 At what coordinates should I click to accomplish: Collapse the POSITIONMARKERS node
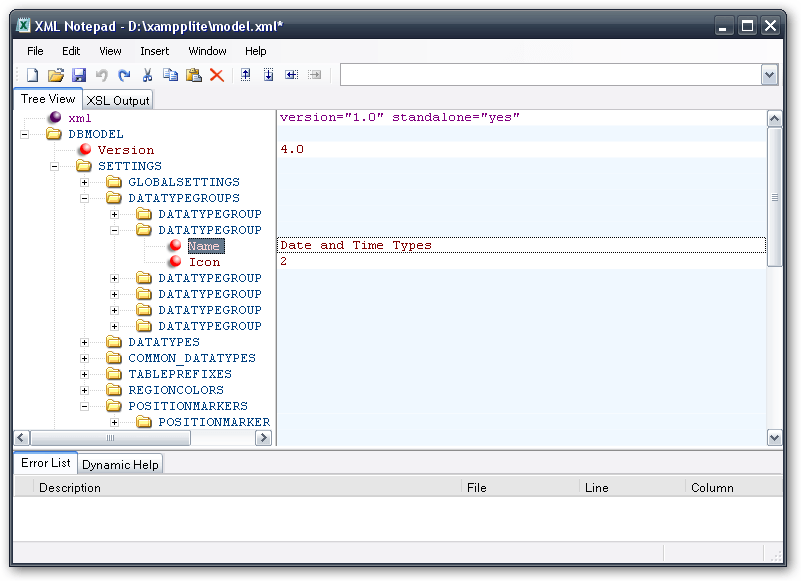[85, 406]
